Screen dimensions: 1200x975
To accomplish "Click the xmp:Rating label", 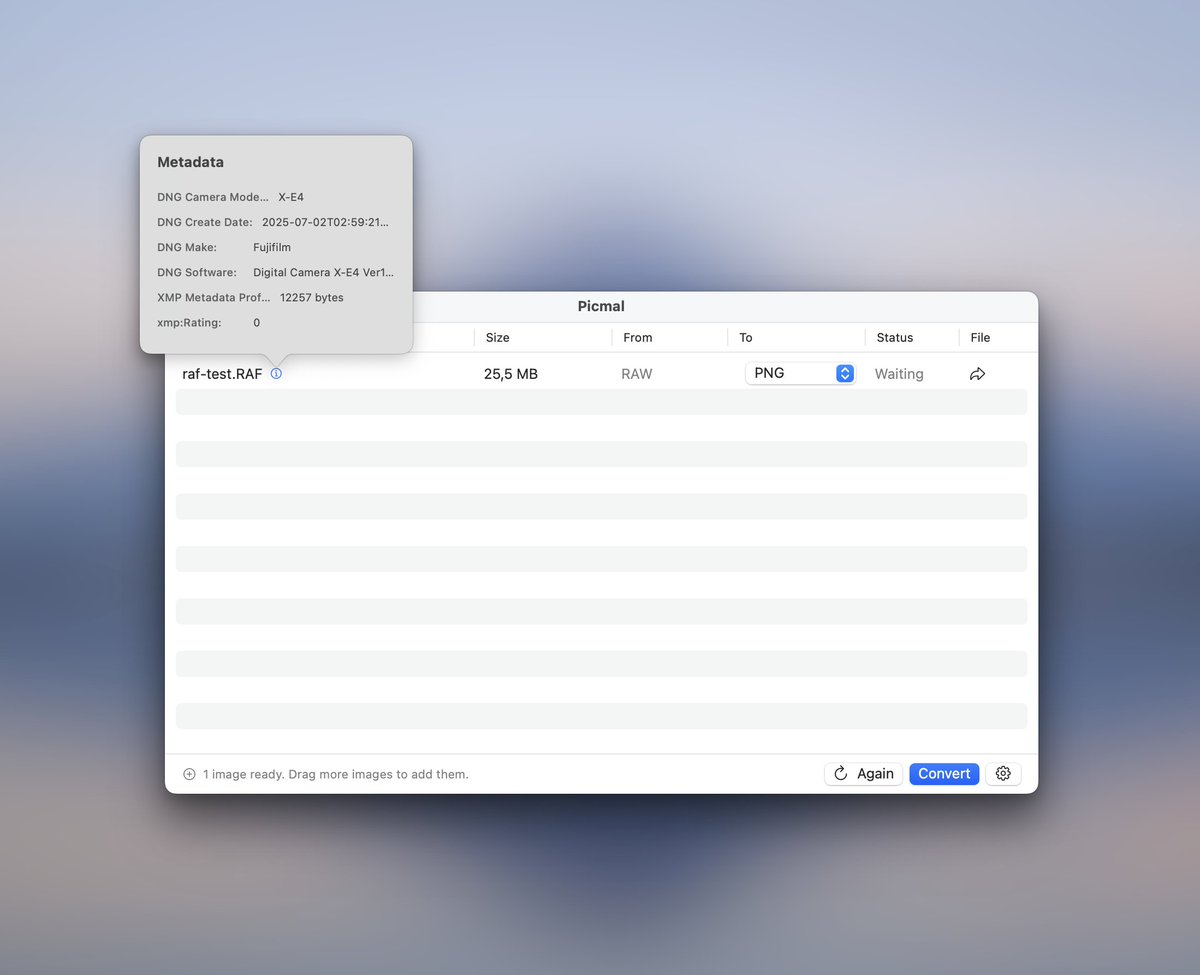I will click(x=189, y=322).
